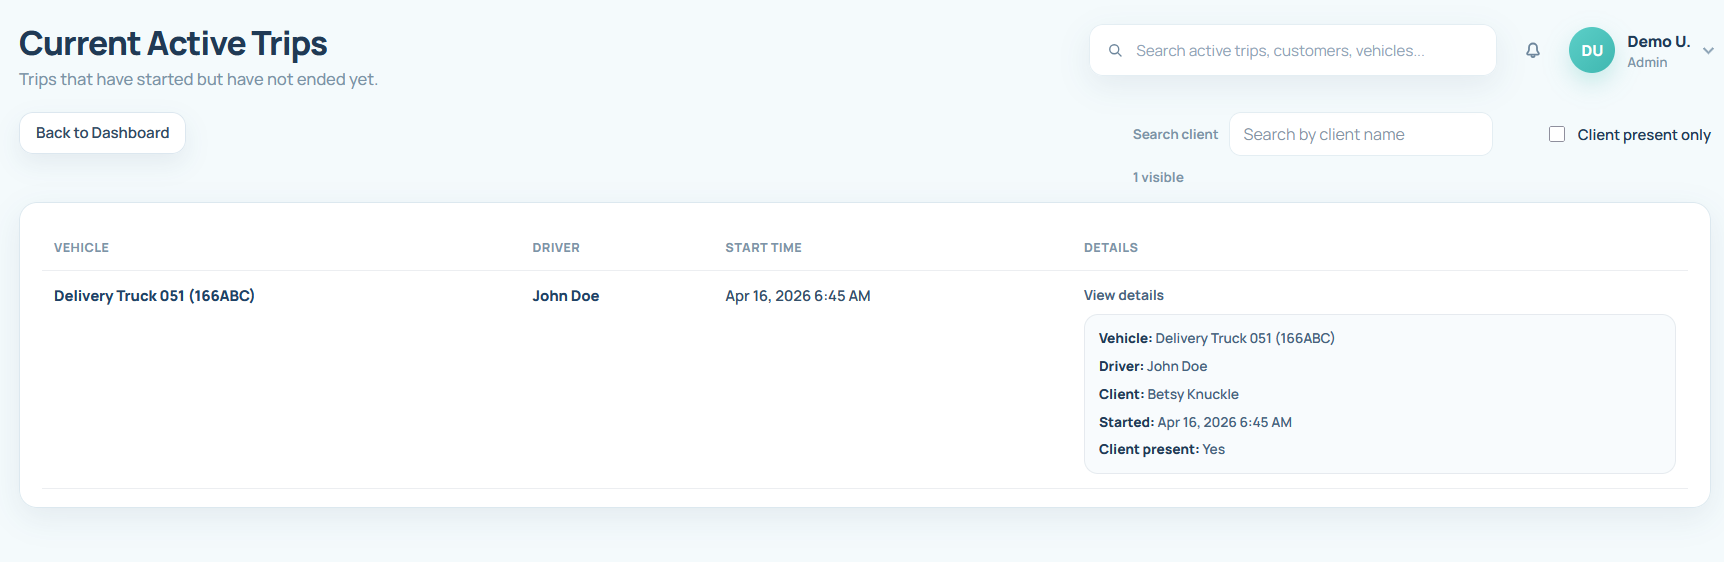The image size is (1724, 562).
Task: Click the Demo U. user name
Action: (x=1658, y=42)
